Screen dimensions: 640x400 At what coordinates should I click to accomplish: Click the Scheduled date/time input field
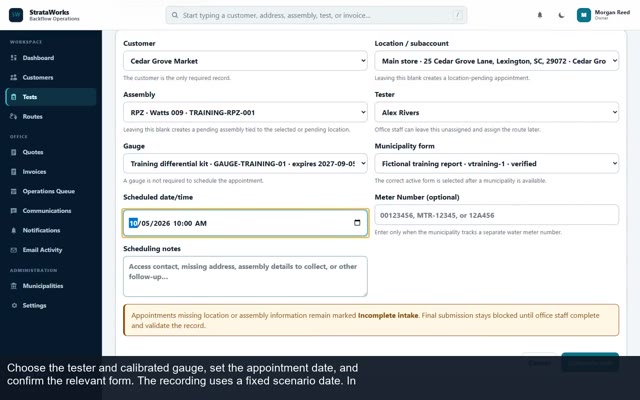pos(245,223)
